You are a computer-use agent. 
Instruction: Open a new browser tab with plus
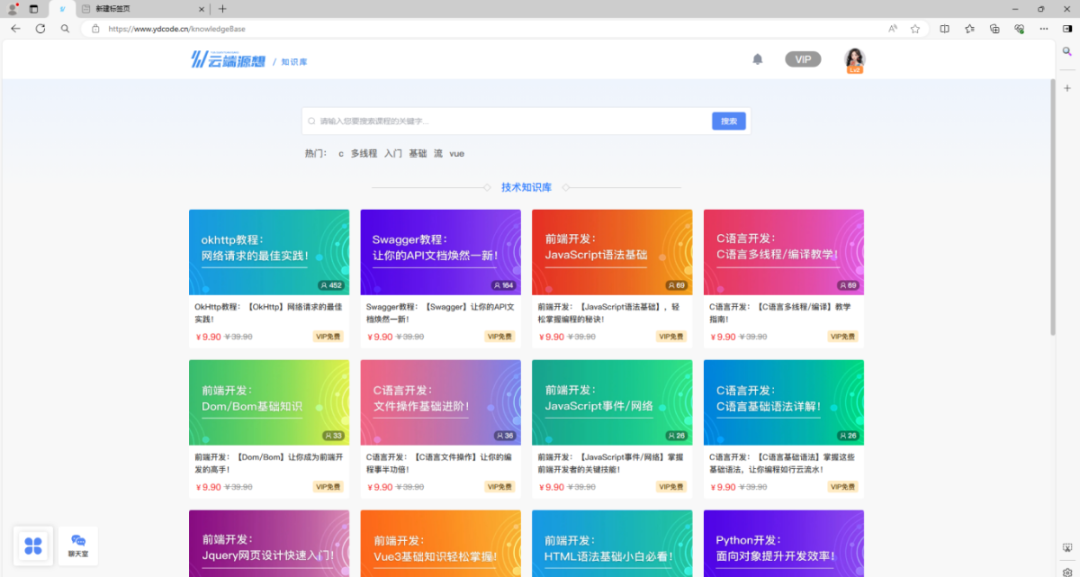222,8
